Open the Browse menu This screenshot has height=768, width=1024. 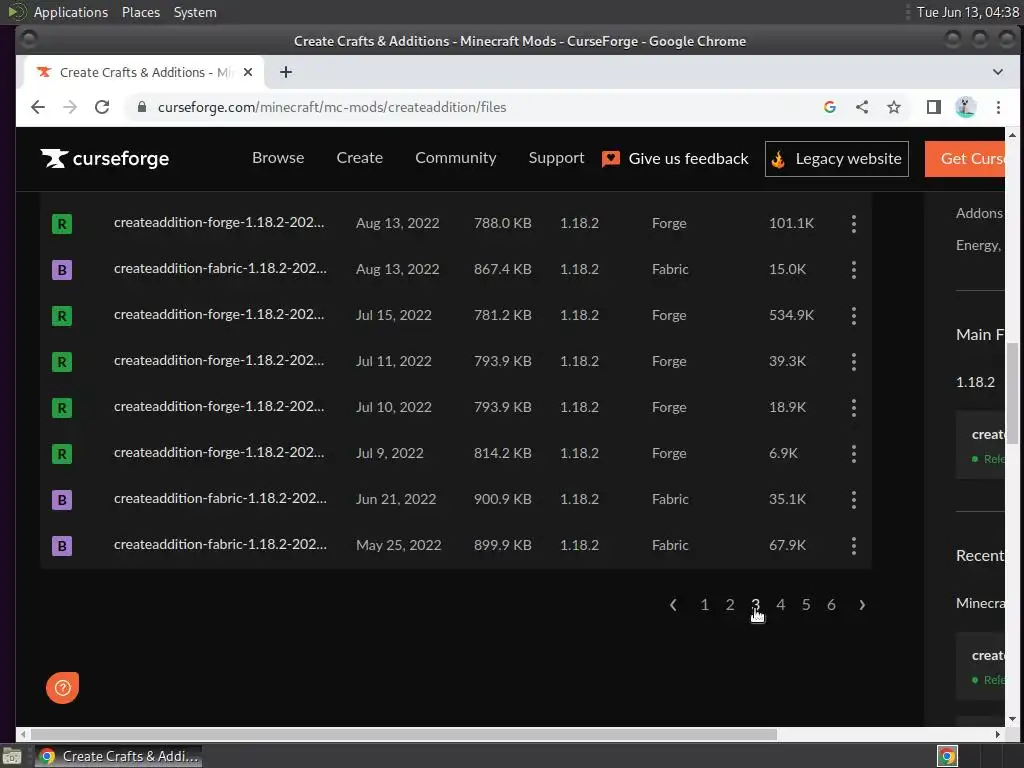pyautogui.click(x=278, y=158)
